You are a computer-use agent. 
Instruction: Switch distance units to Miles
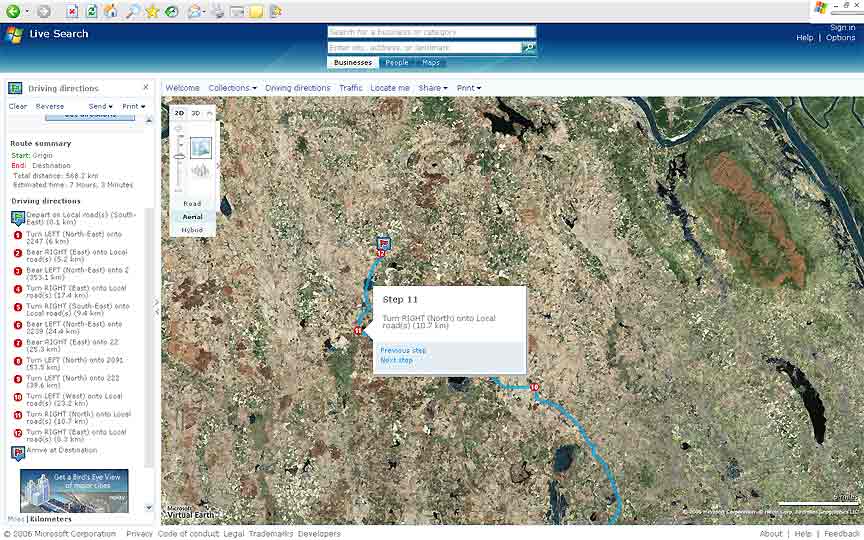(x=16, y=519)
